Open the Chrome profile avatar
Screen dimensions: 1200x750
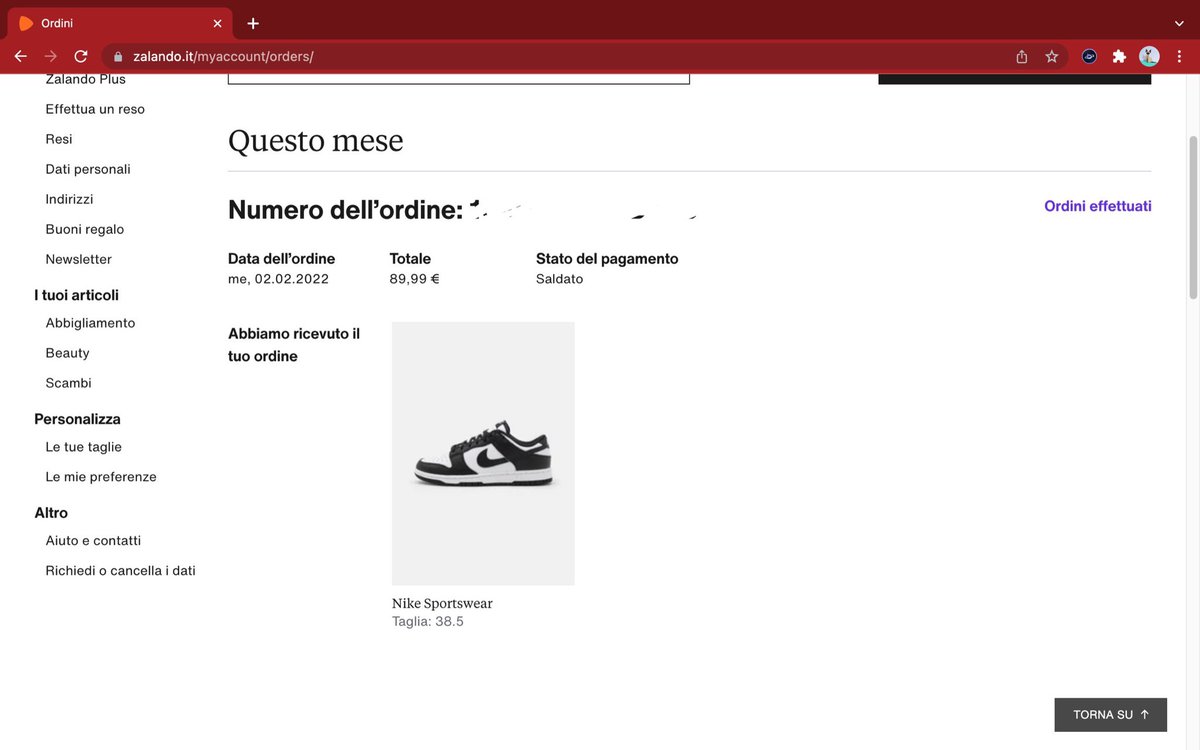(x=1149, y=57)
